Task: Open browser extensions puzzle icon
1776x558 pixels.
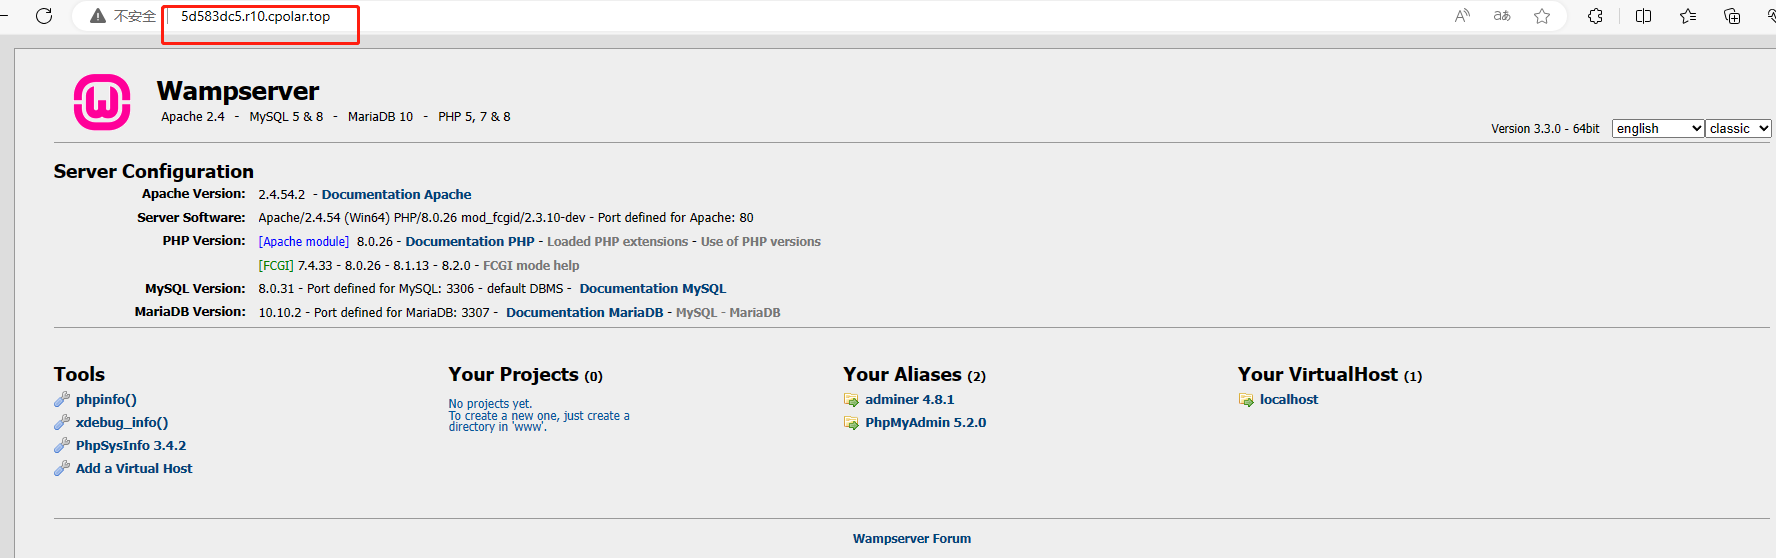Action: point(1596,16)
